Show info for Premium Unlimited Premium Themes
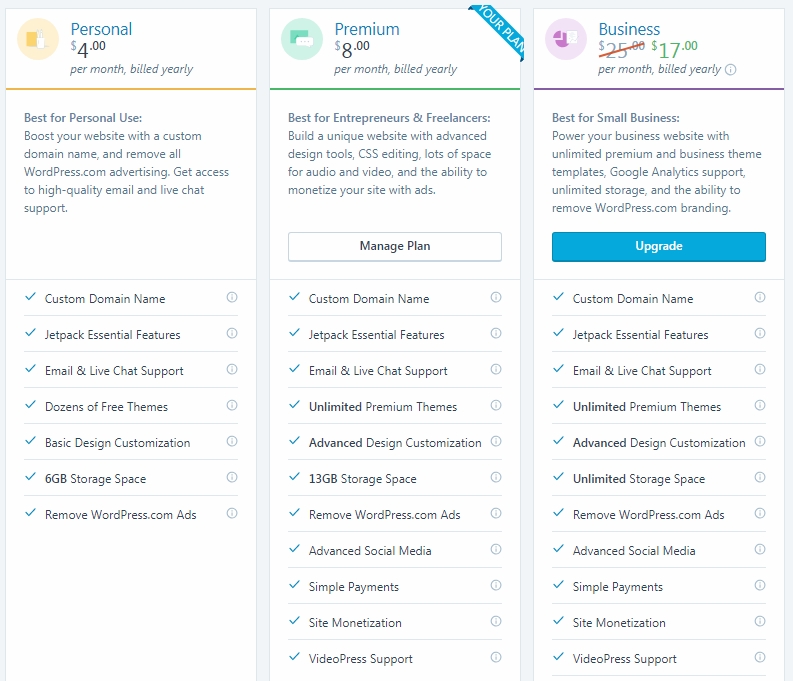This screenshot has width=793, height=681. 496,406
